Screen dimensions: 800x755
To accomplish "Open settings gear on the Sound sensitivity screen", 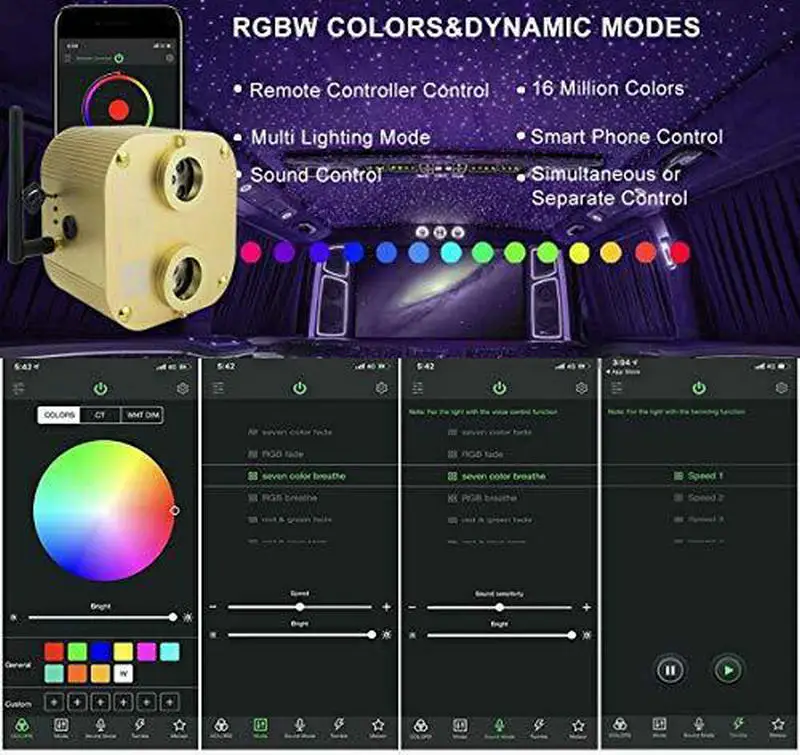I will [581, 388].
